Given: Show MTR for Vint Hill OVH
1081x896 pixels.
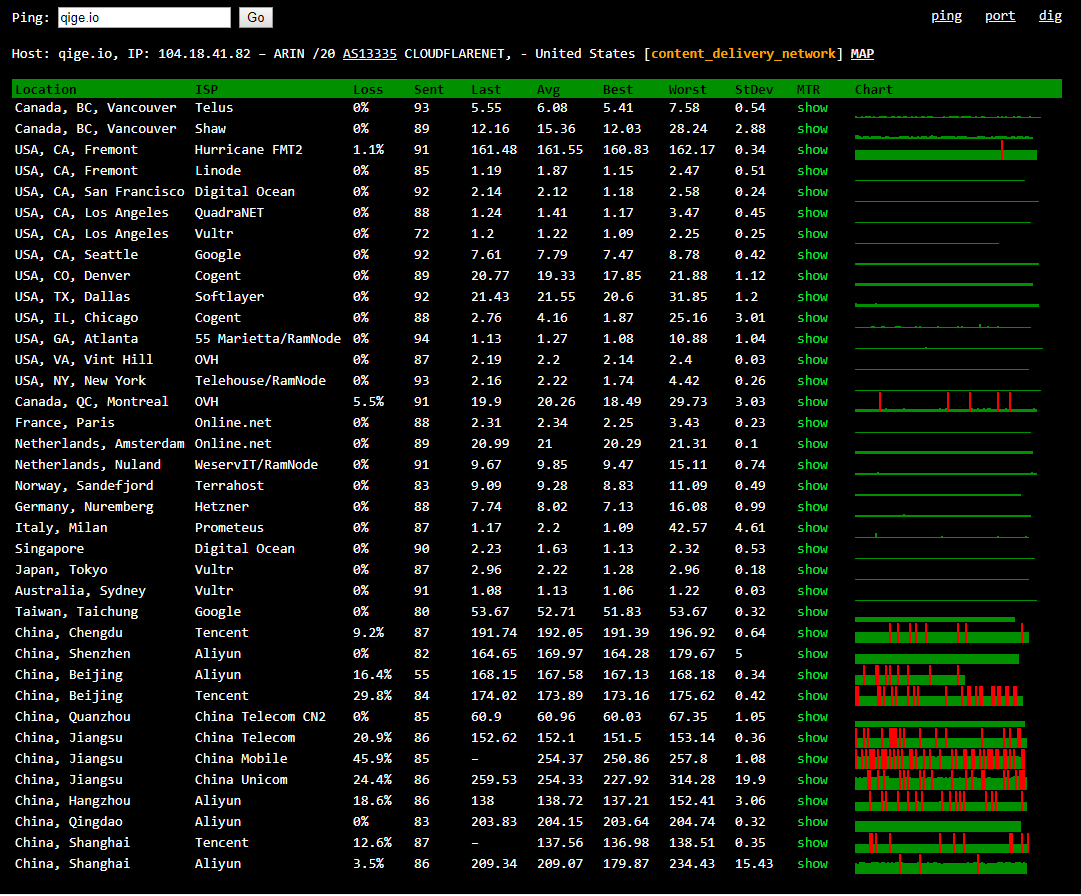Looking at the screenshot, I should 812,360.
